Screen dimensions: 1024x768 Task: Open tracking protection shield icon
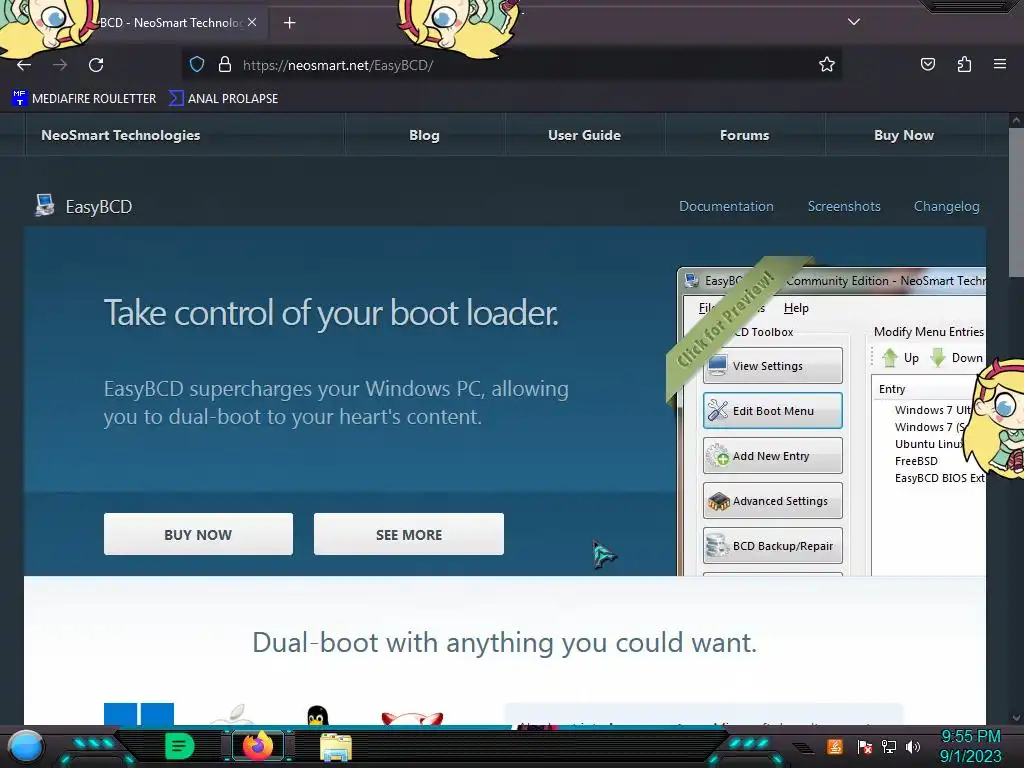[197, 65]
